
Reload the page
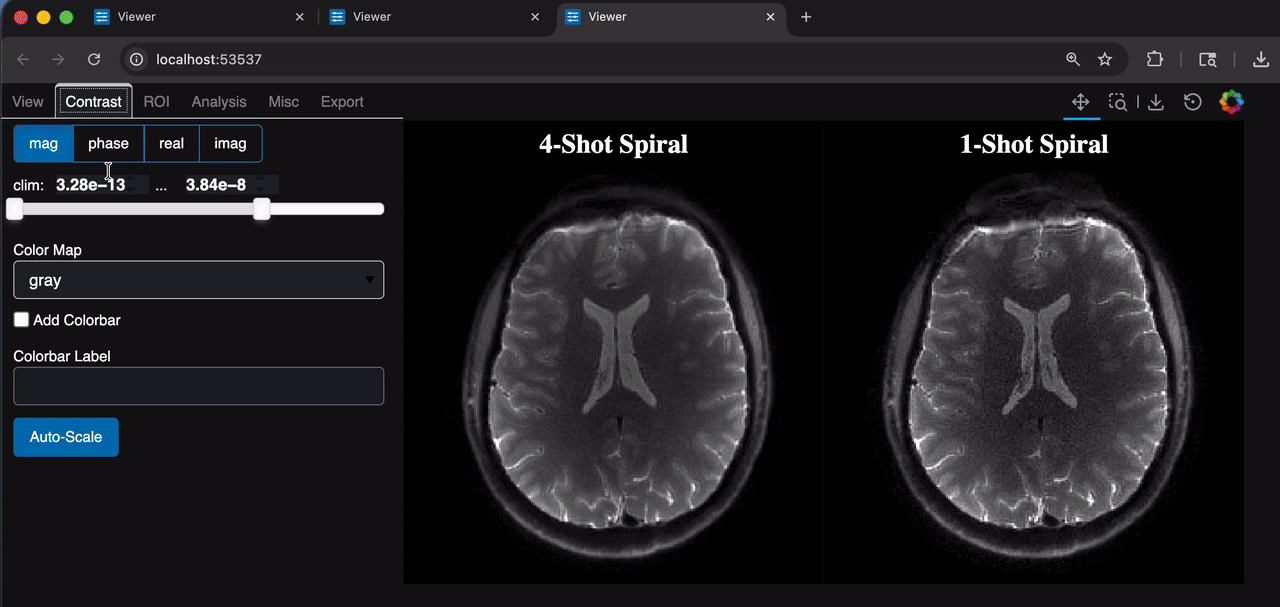tap(94, 59)
